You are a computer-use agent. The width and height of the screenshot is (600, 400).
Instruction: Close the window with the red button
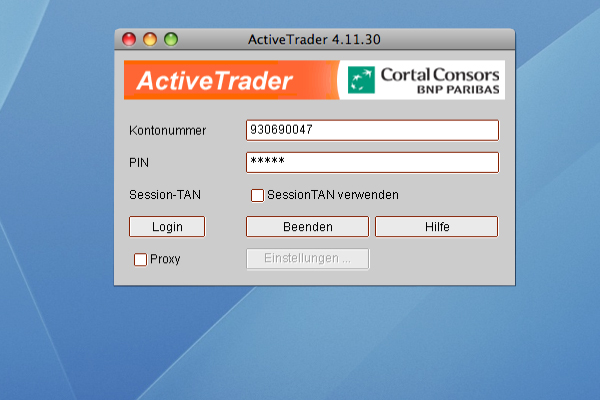tap(129, 40)
